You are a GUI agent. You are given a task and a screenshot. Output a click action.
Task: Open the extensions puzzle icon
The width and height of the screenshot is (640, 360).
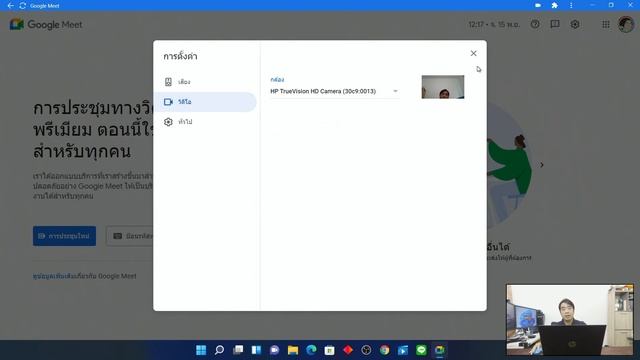pyautogui.click(x=554, y=5)
